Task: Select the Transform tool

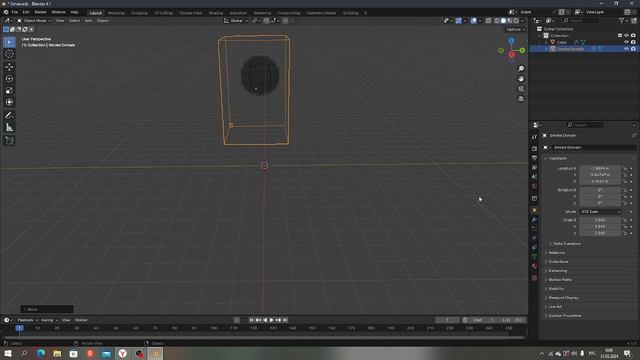Action: click(x=9, y=102)
